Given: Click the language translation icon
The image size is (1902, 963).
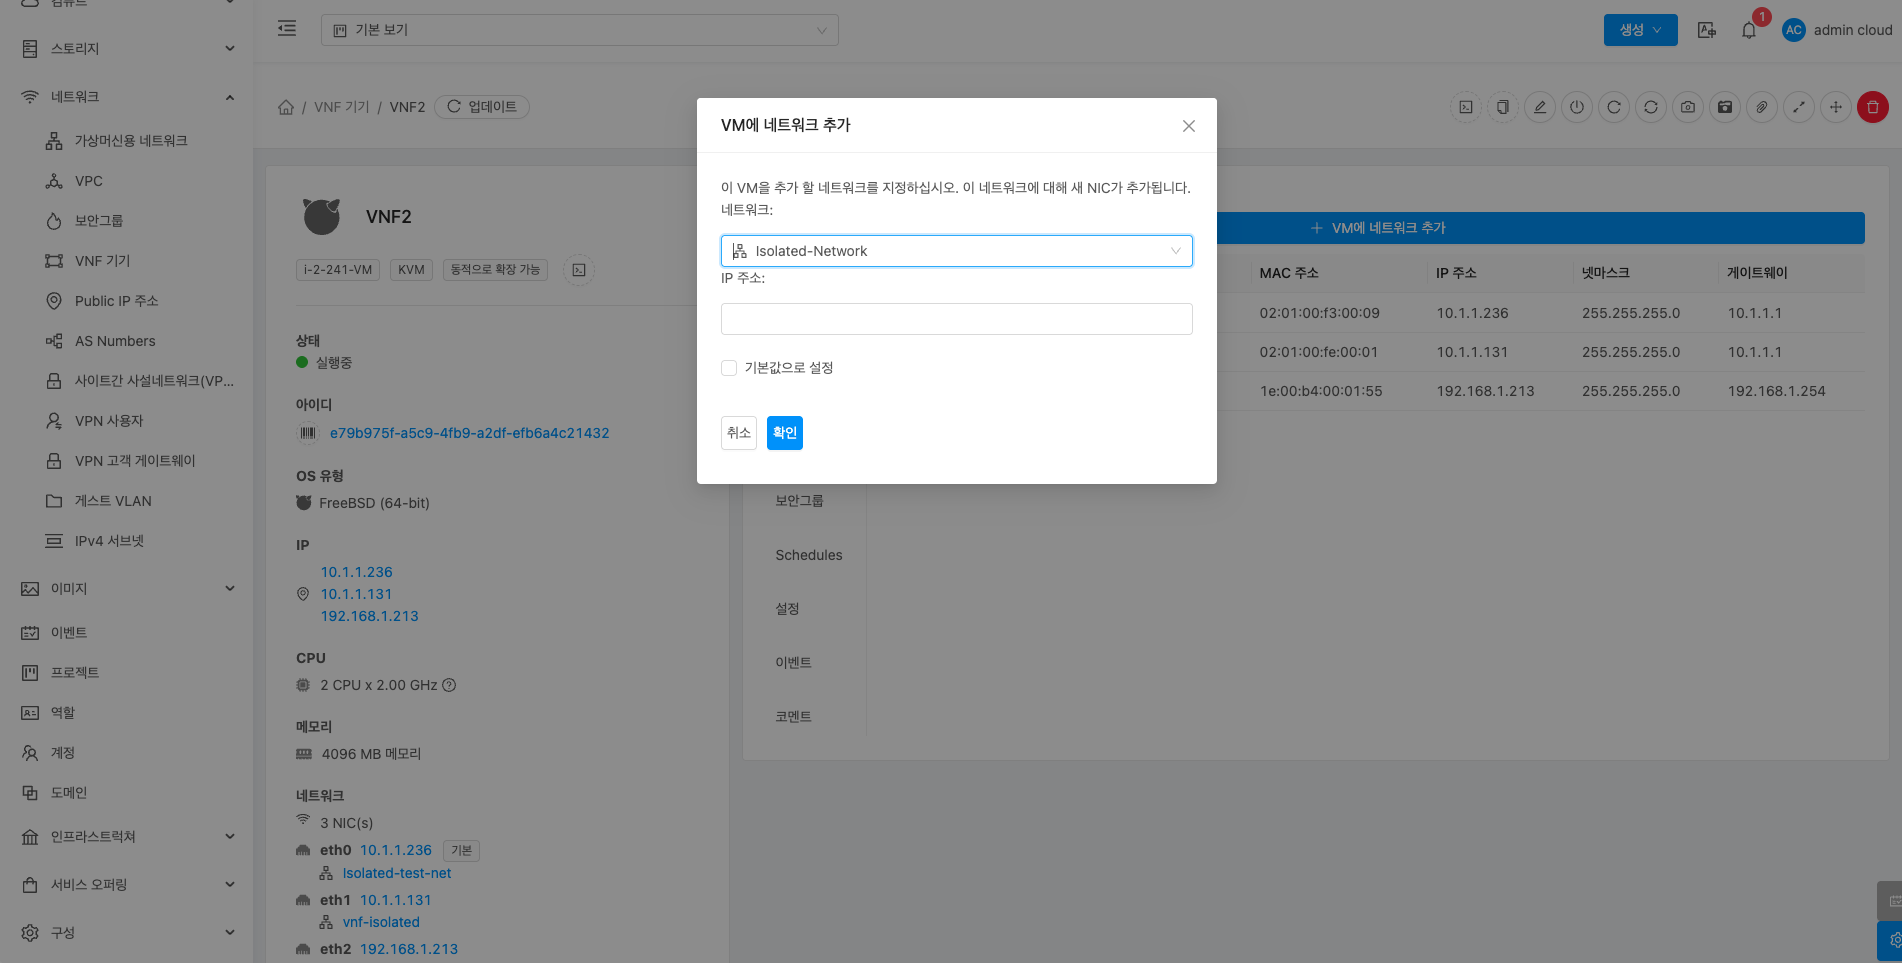Looking at the screenshot, I should [x=1707, y=30].
